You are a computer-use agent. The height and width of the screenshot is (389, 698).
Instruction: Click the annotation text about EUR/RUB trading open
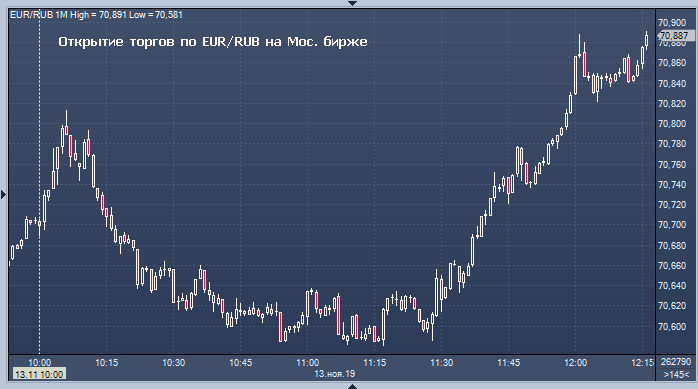[x=213, y=42]
